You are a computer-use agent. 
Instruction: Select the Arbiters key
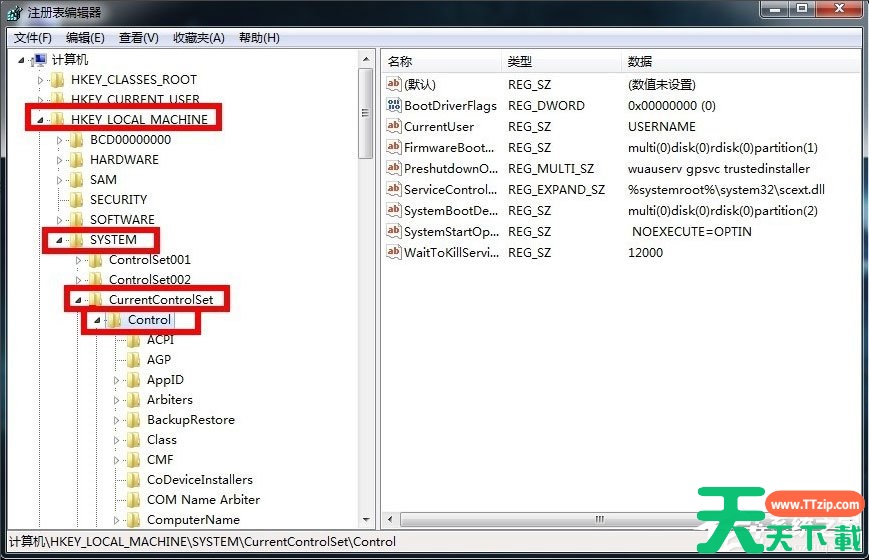tap(170, 400)
